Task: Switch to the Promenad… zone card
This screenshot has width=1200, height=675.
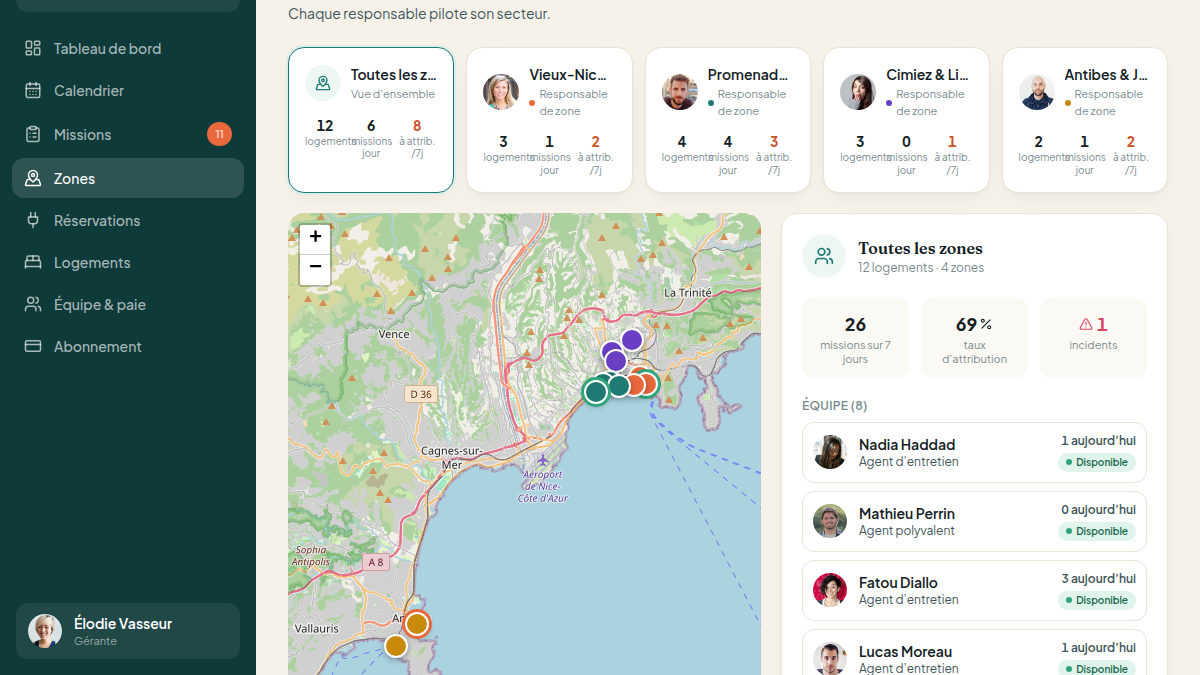Action: coord(728,120)
